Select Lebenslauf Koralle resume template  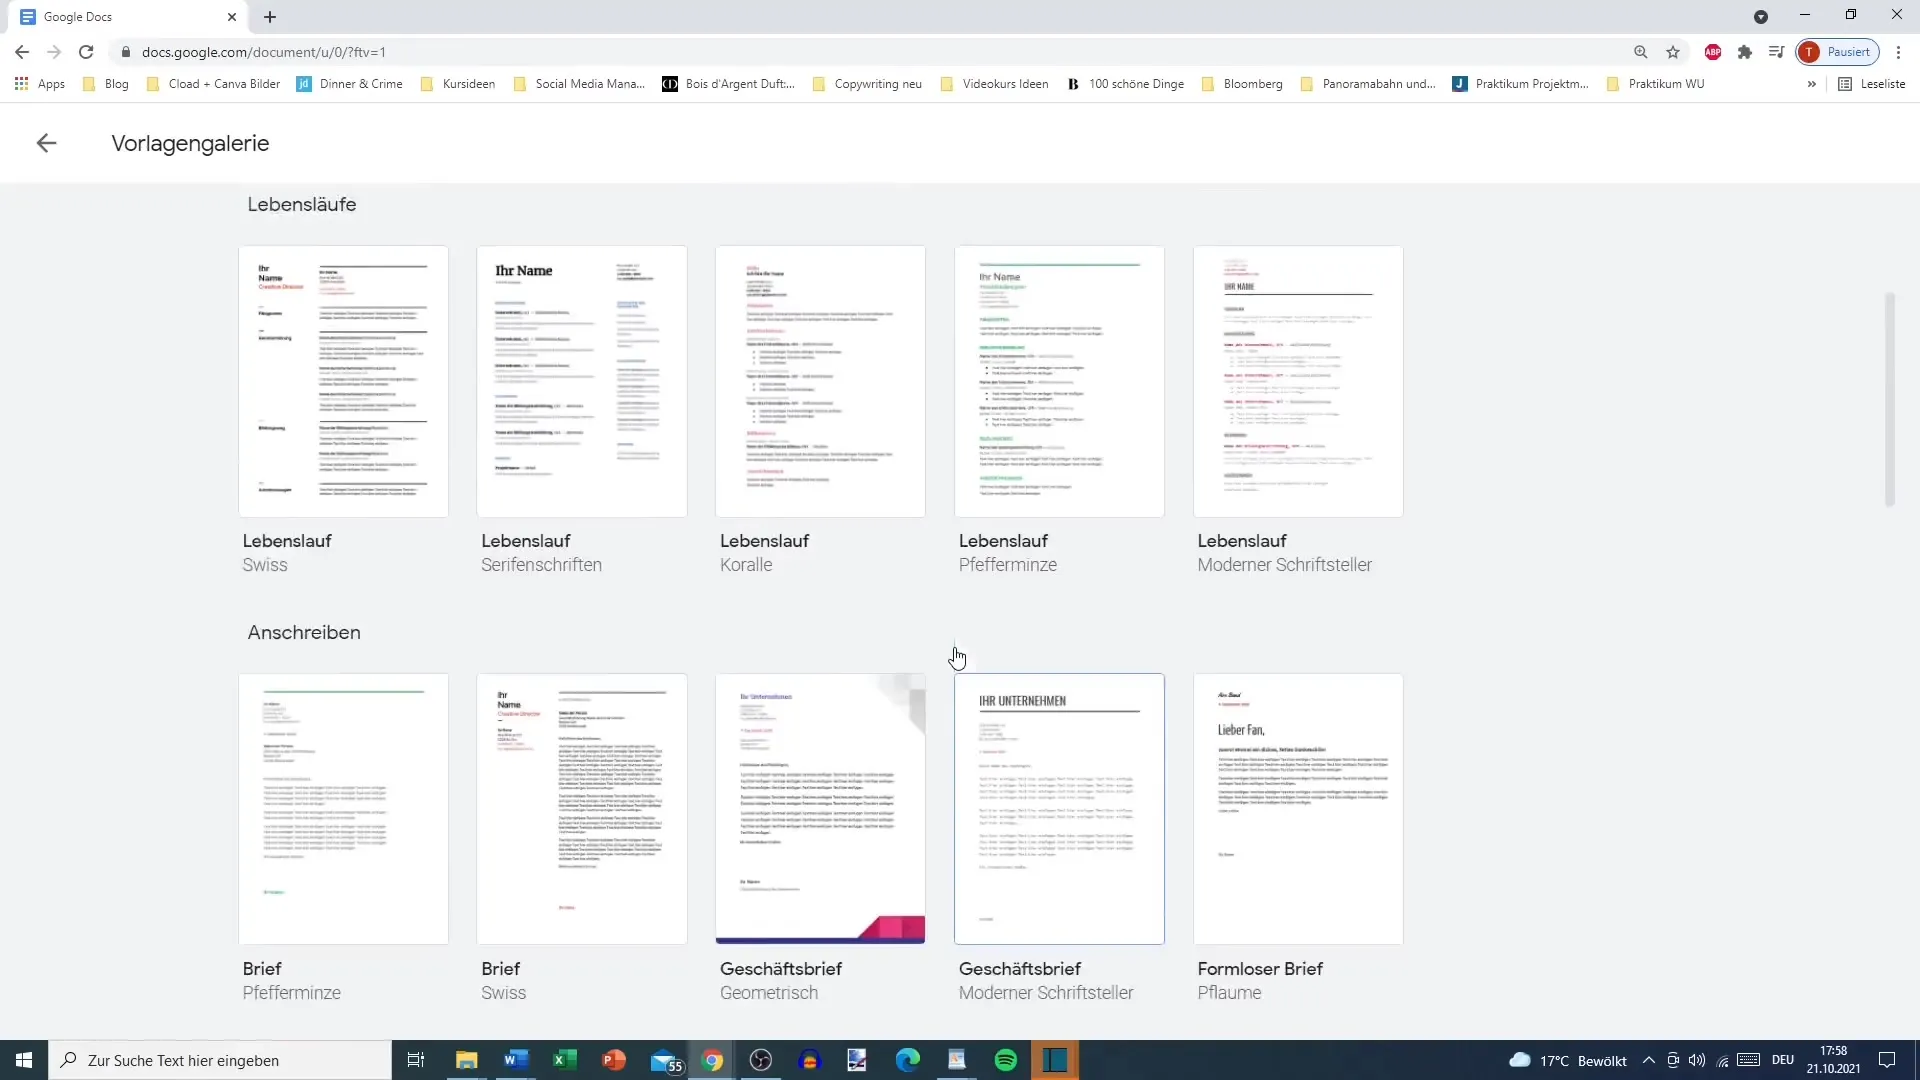(x=820, y=382)
